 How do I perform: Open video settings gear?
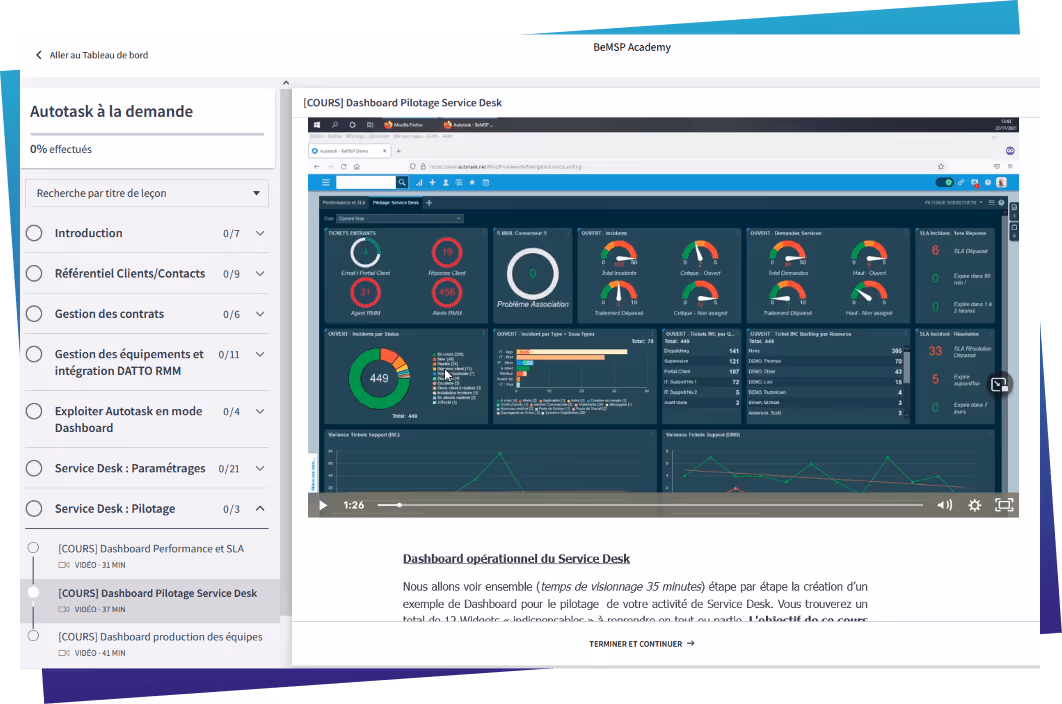pyautogui.click(x=975, y=505)
